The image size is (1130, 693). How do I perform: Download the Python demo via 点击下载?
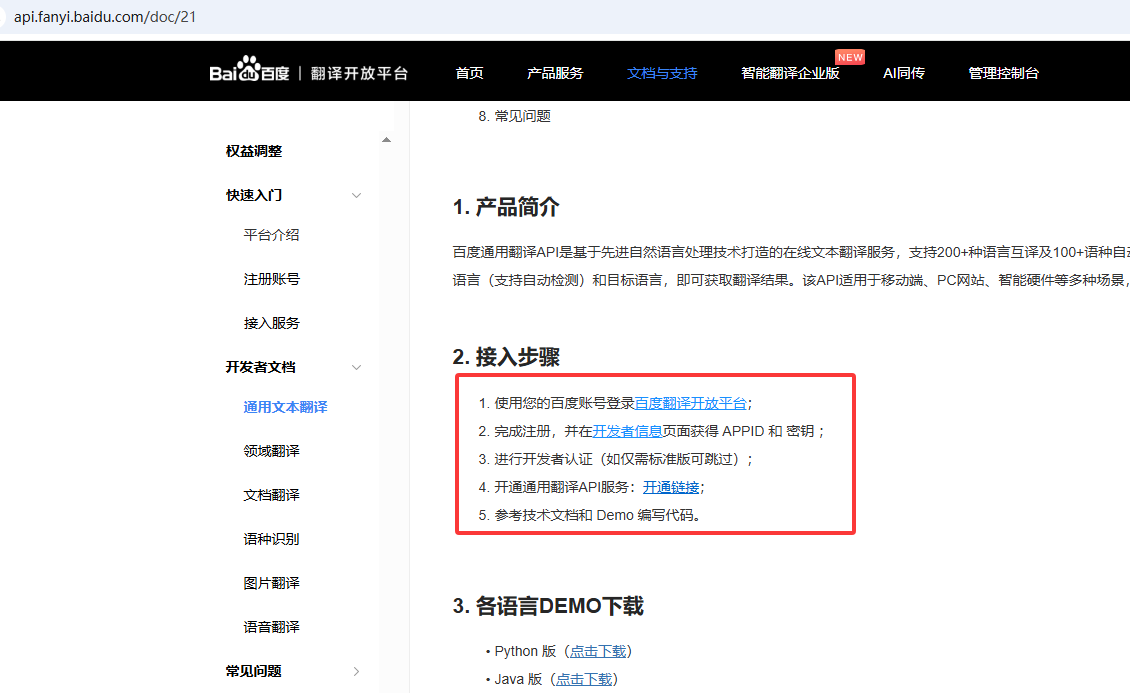pyautogui.click(x=598, y=651)
